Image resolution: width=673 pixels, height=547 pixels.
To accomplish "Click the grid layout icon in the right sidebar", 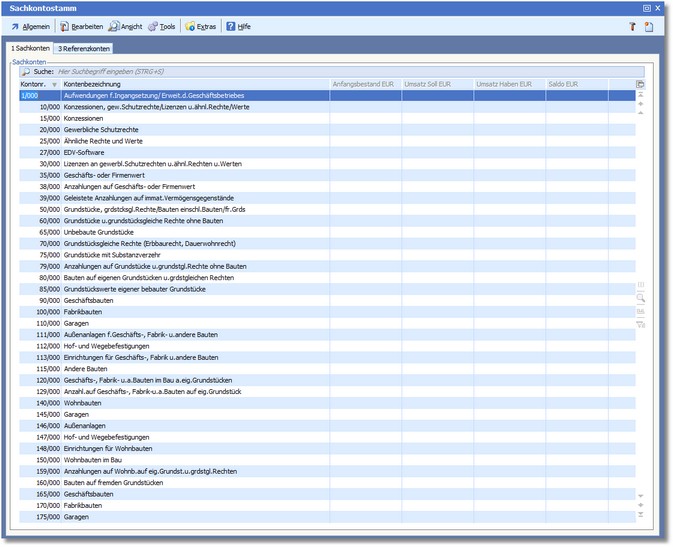I will coord(640,285).
